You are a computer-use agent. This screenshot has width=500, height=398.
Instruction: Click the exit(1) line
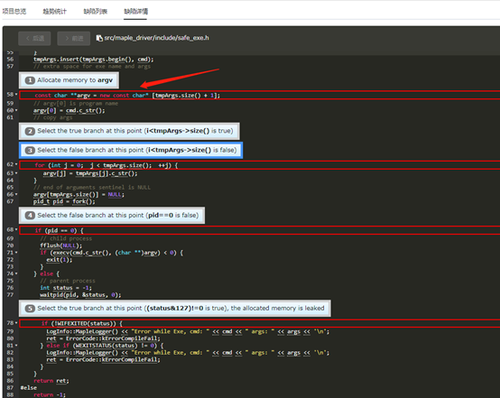click(x=59, y=260)
